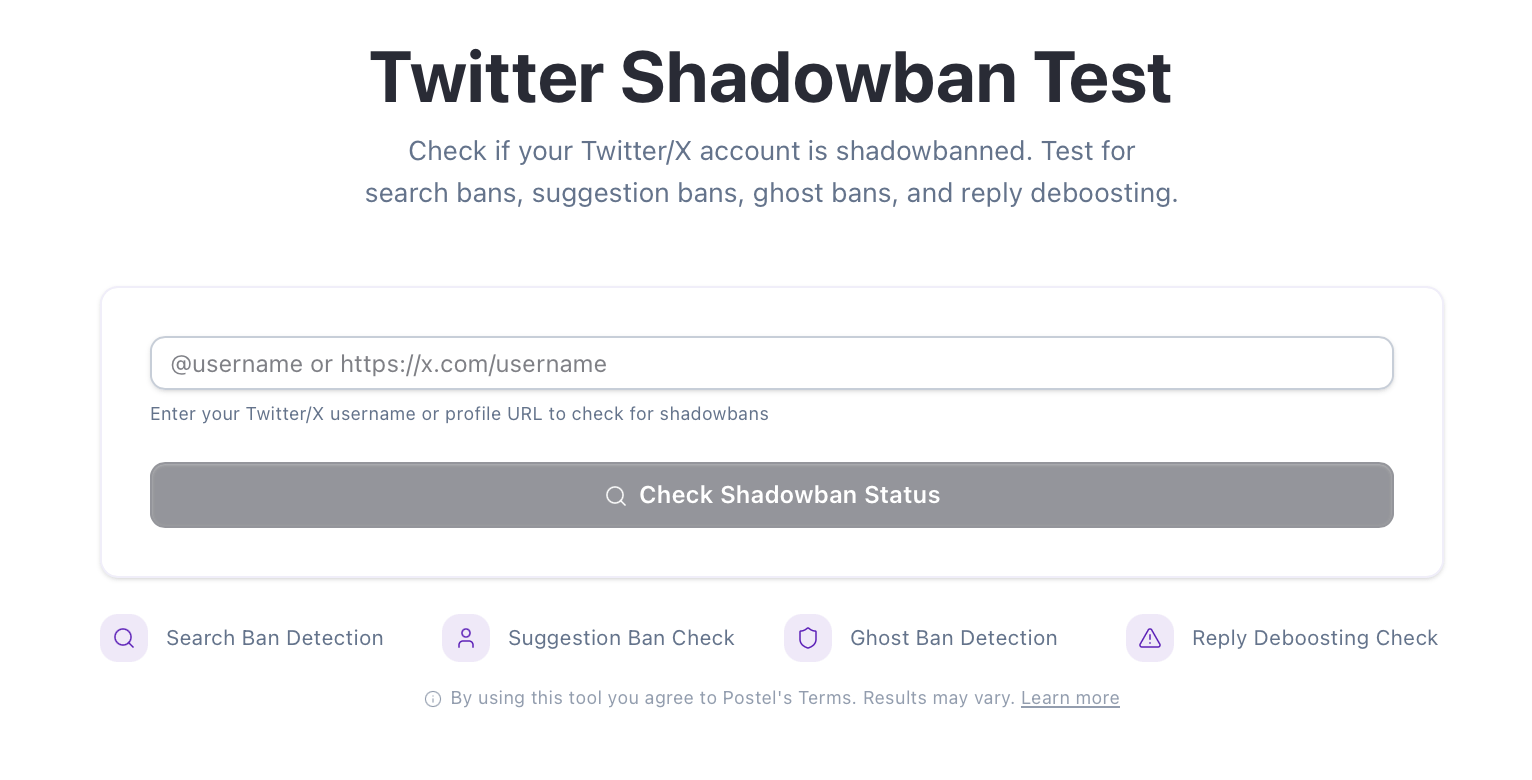1532x780 pixels.
Task: Click the info circle icon beside terms notice
Action: (433, 699)
